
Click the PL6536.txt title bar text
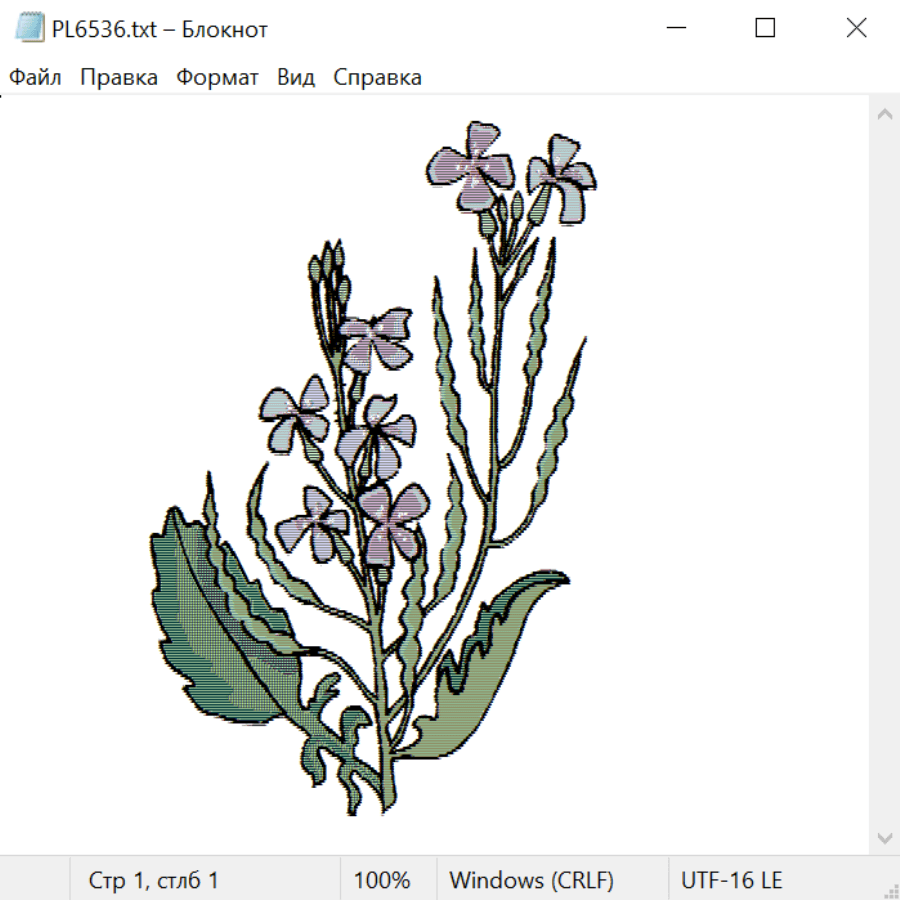(x=160, y=29)
